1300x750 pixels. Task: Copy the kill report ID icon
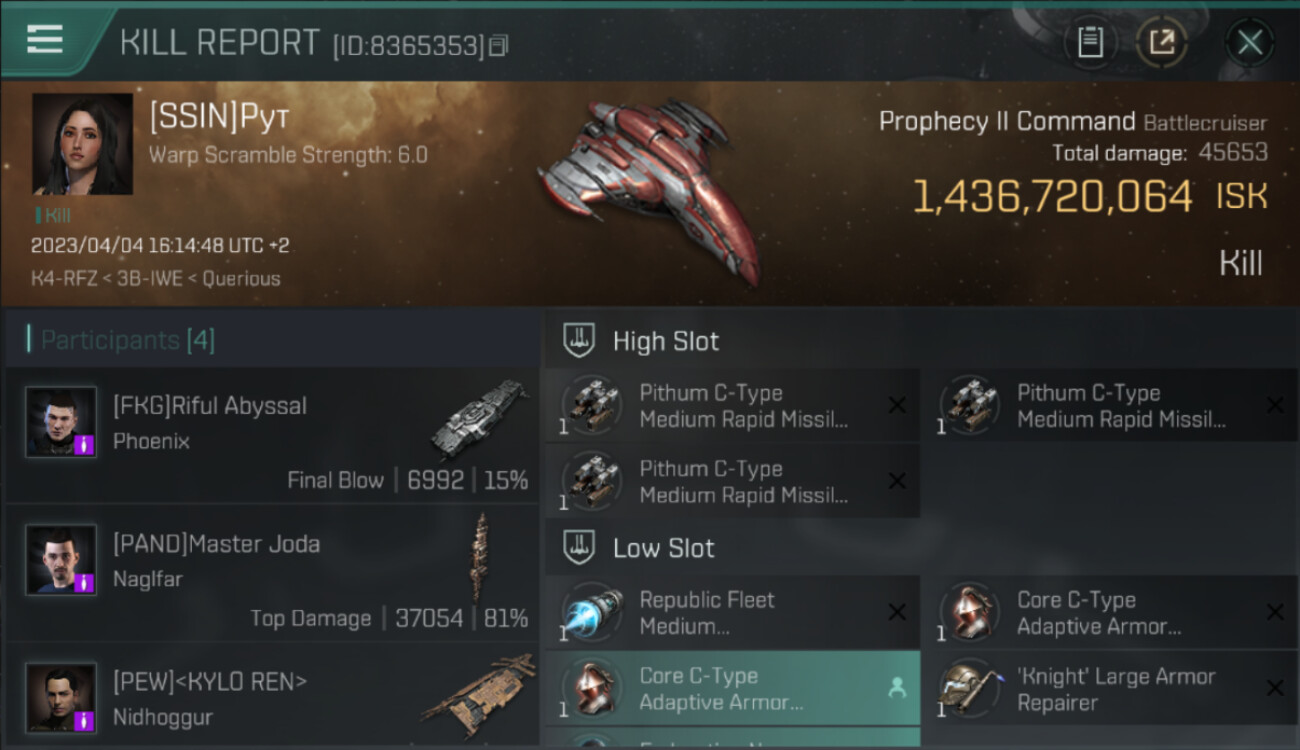click(x=498, y=45)
